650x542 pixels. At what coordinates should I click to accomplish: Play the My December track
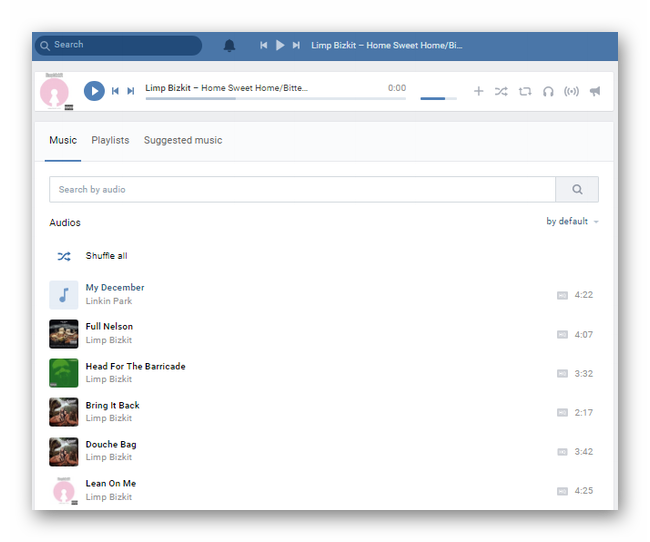[115, 287]
